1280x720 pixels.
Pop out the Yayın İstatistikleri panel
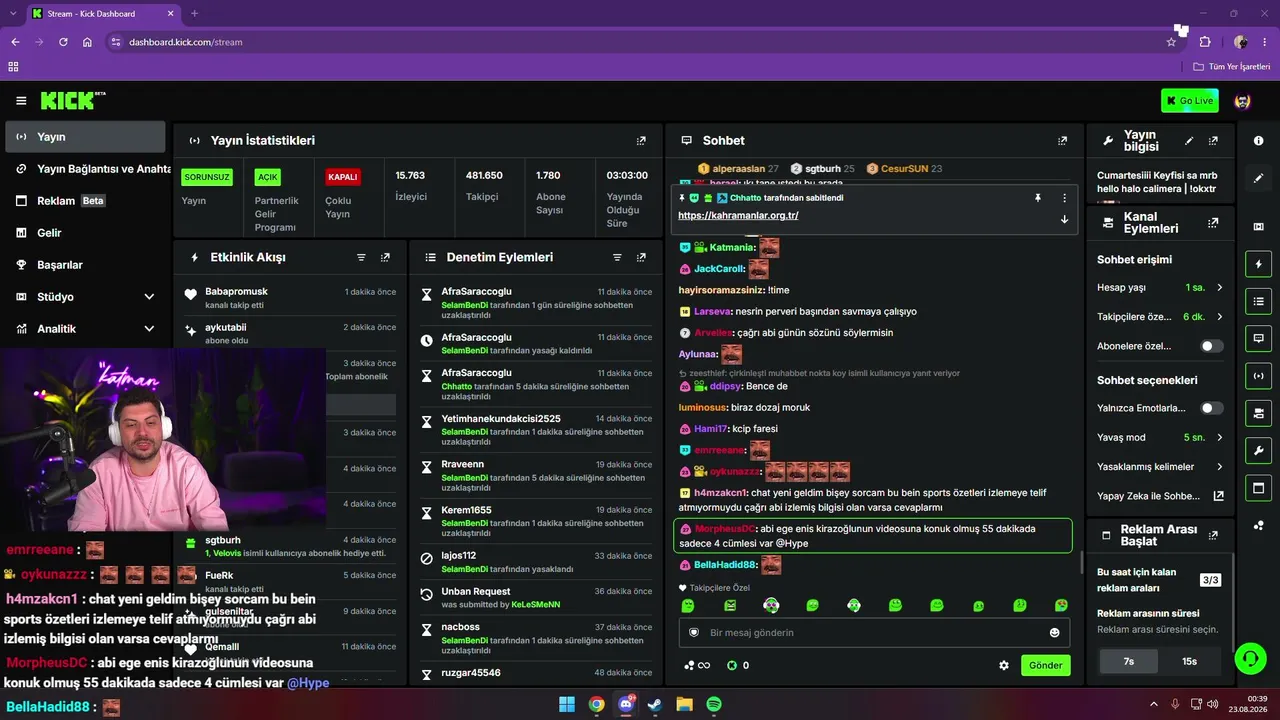641,141
